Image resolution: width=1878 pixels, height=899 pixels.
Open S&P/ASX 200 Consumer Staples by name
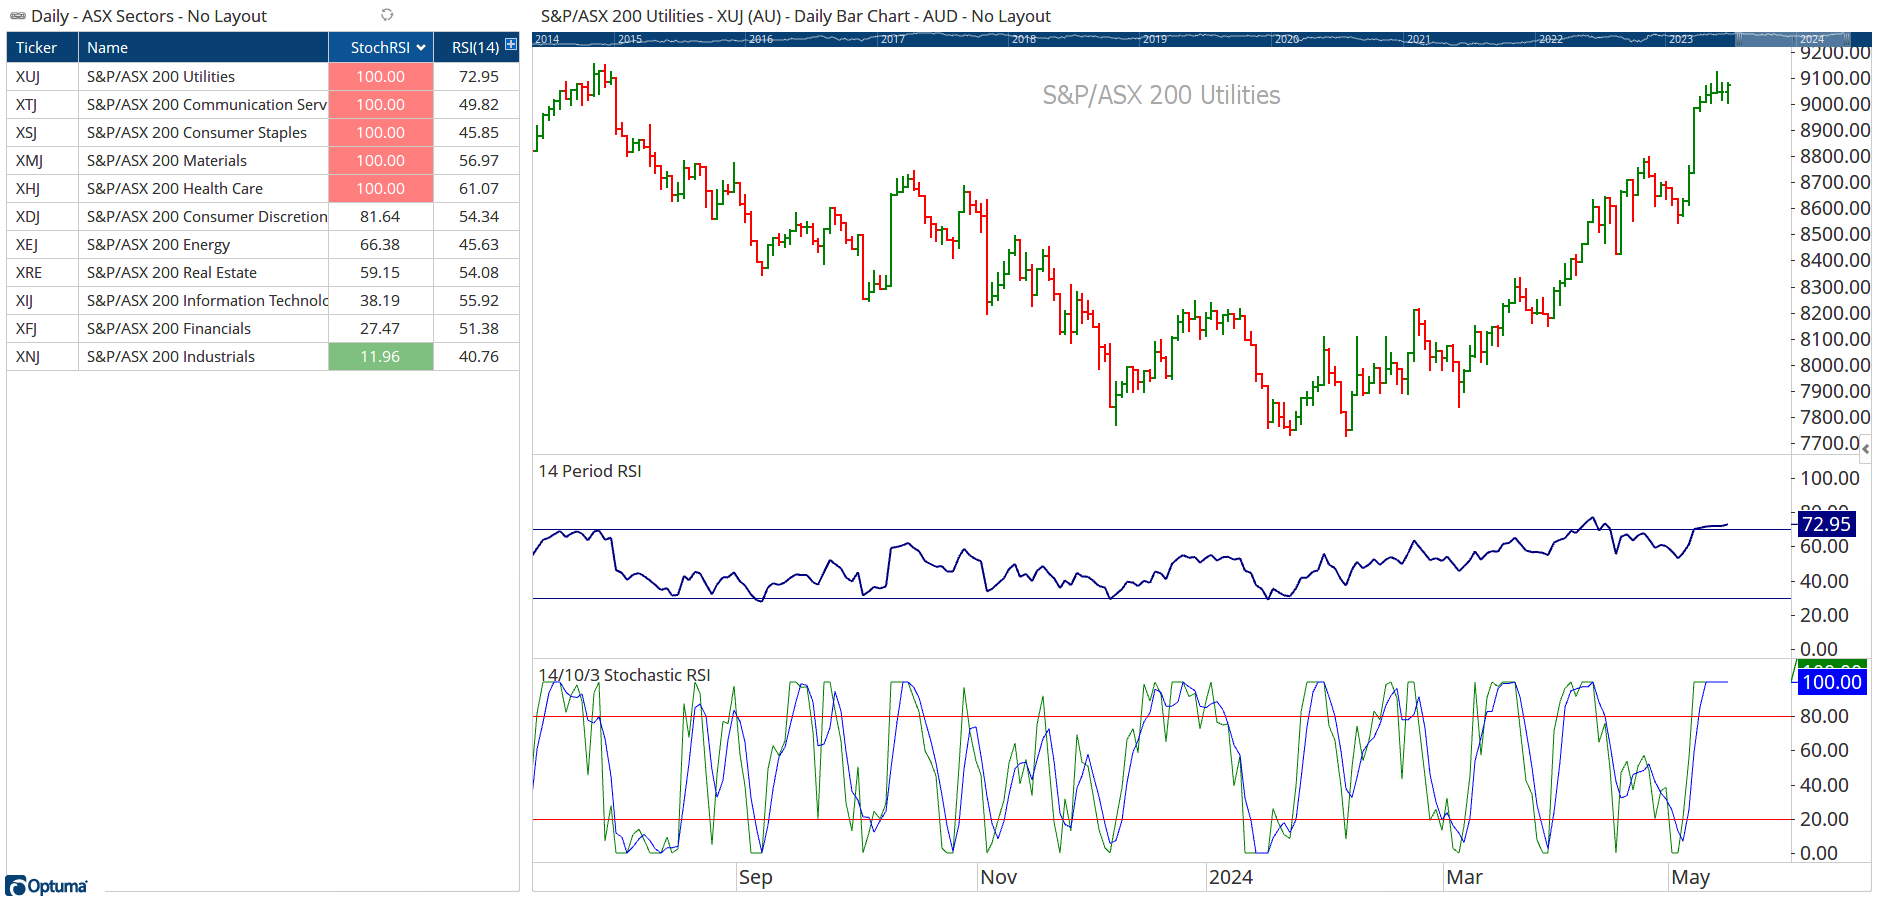pyautogui.click(x=197, y=132)
